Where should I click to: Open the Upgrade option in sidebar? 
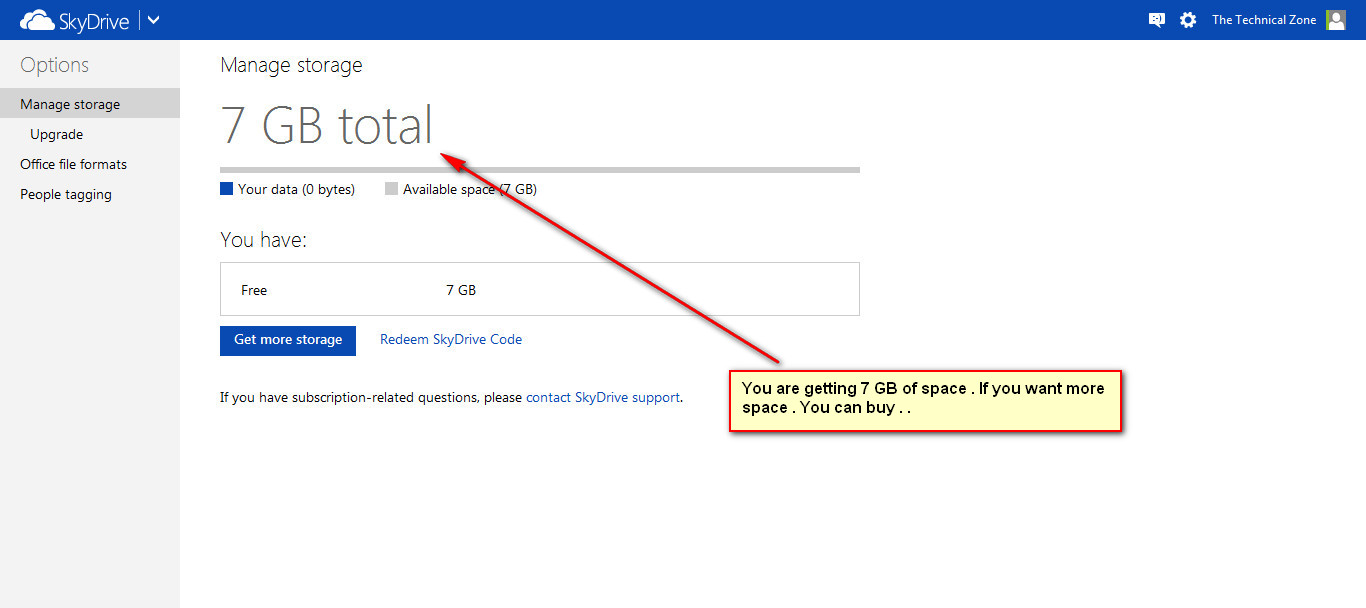tap(57, 134)
